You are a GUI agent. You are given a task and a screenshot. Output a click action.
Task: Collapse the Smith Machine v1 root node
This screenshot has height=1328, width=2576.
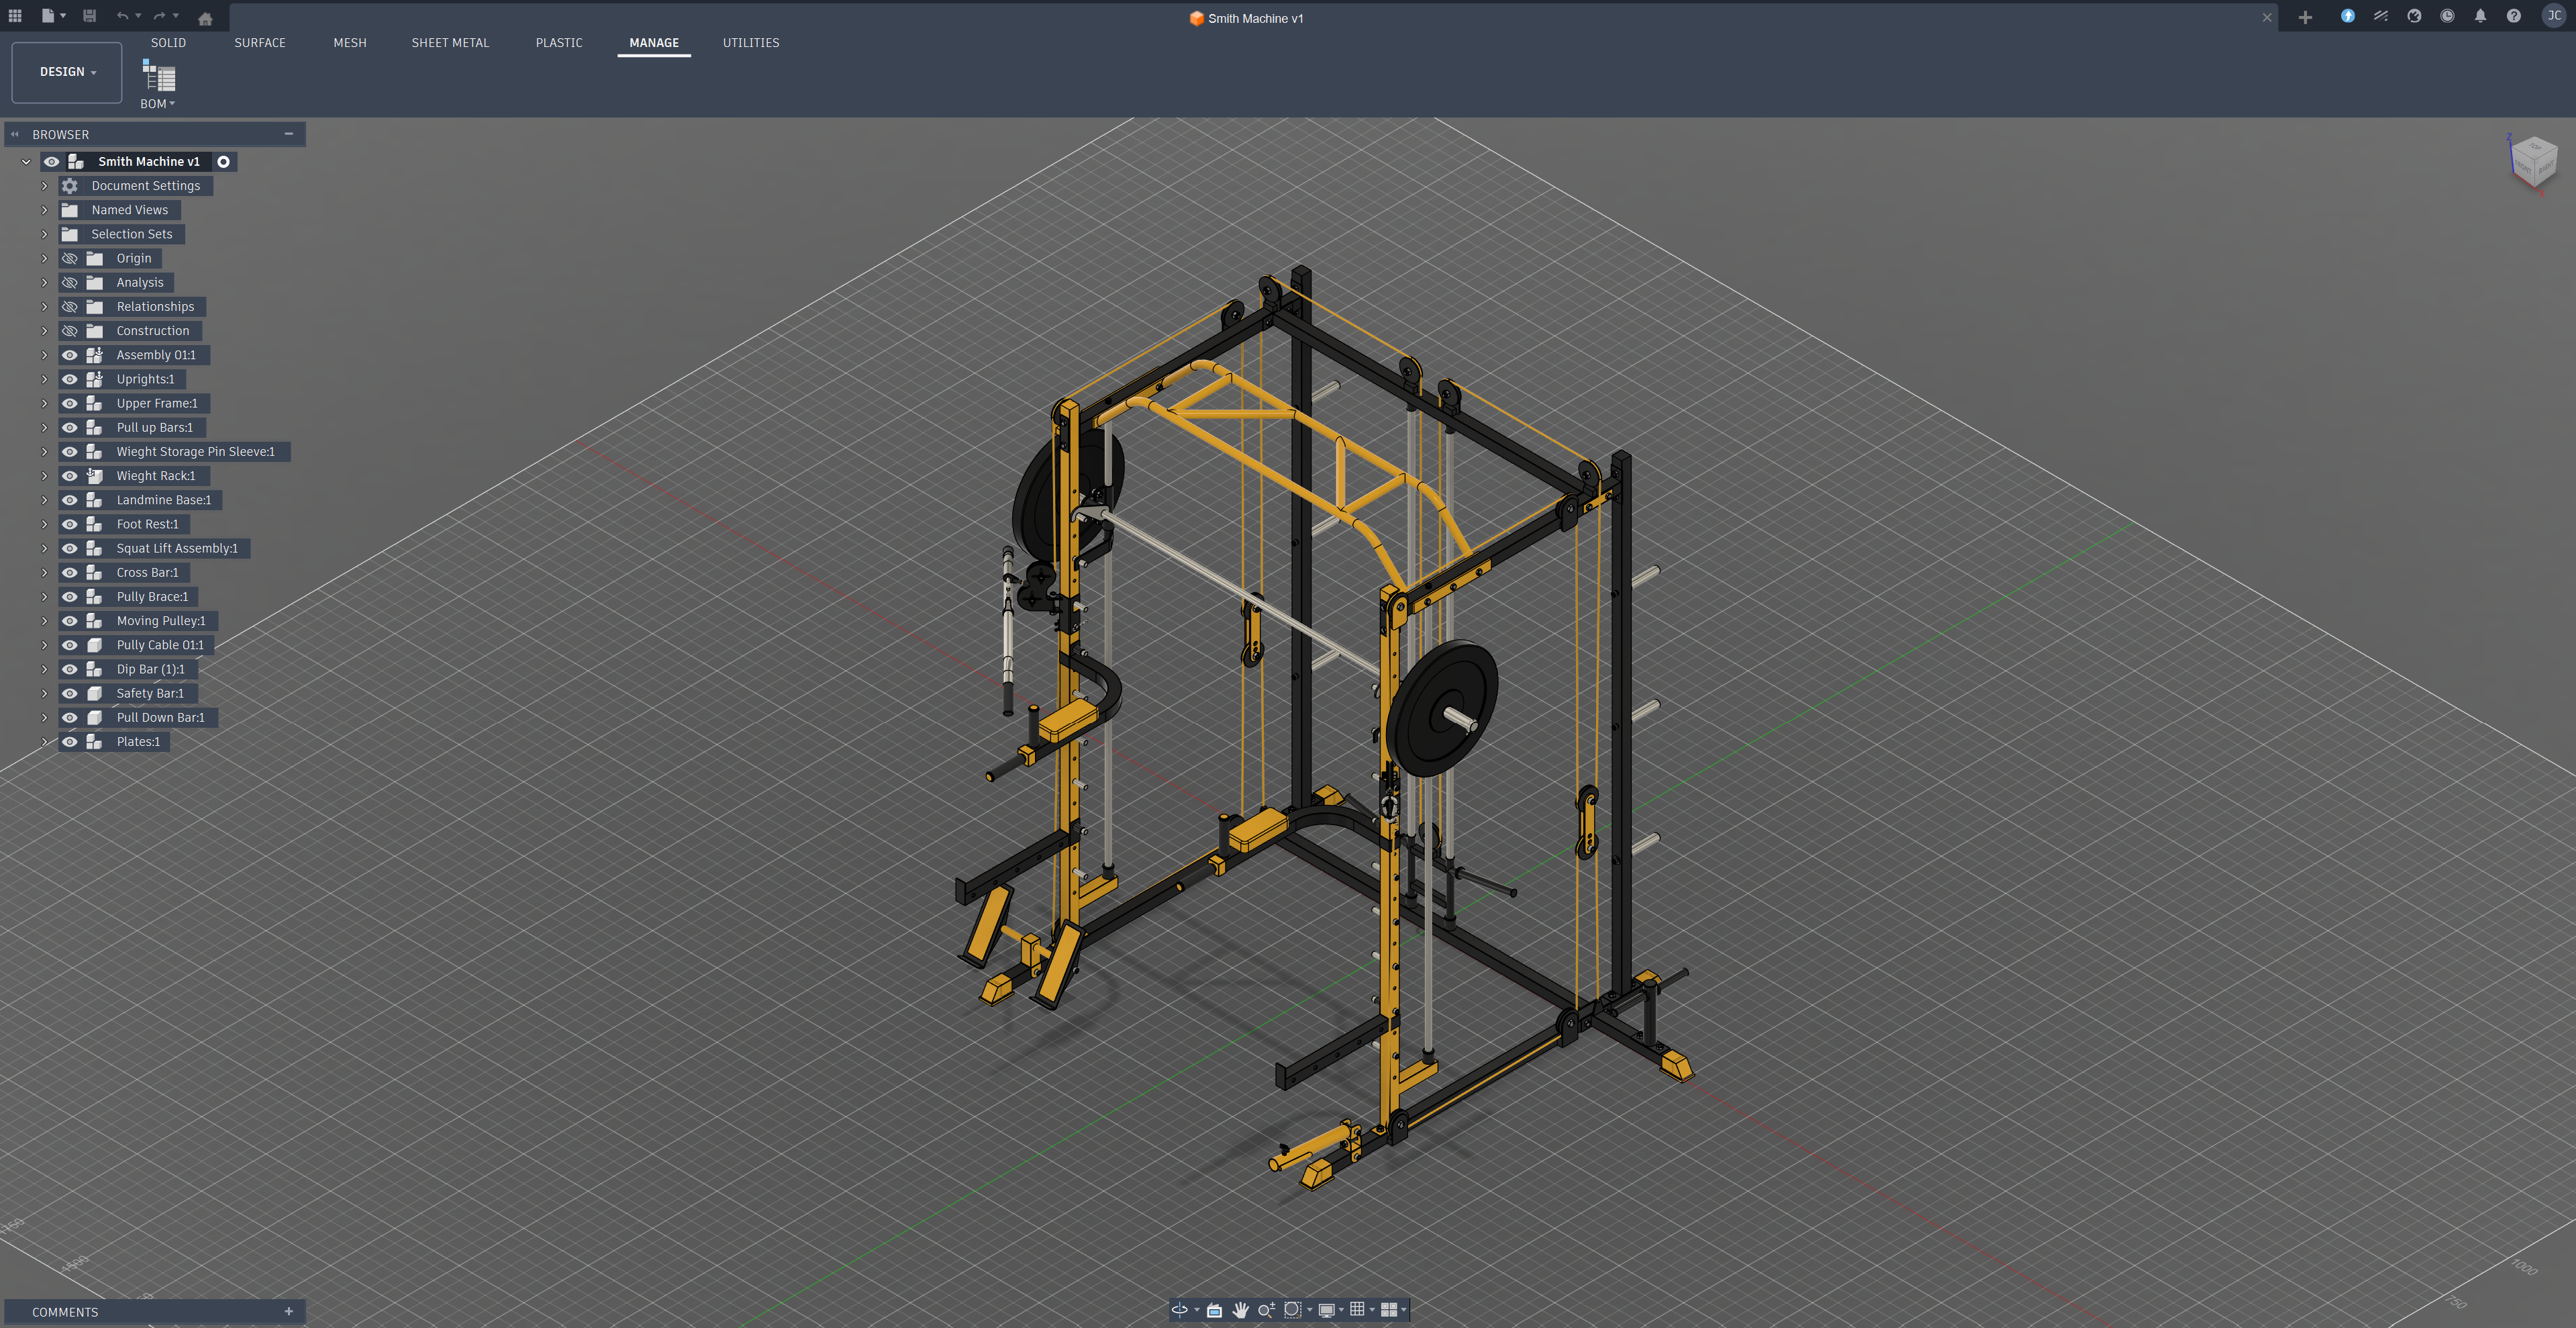click(x=26, y=161)
